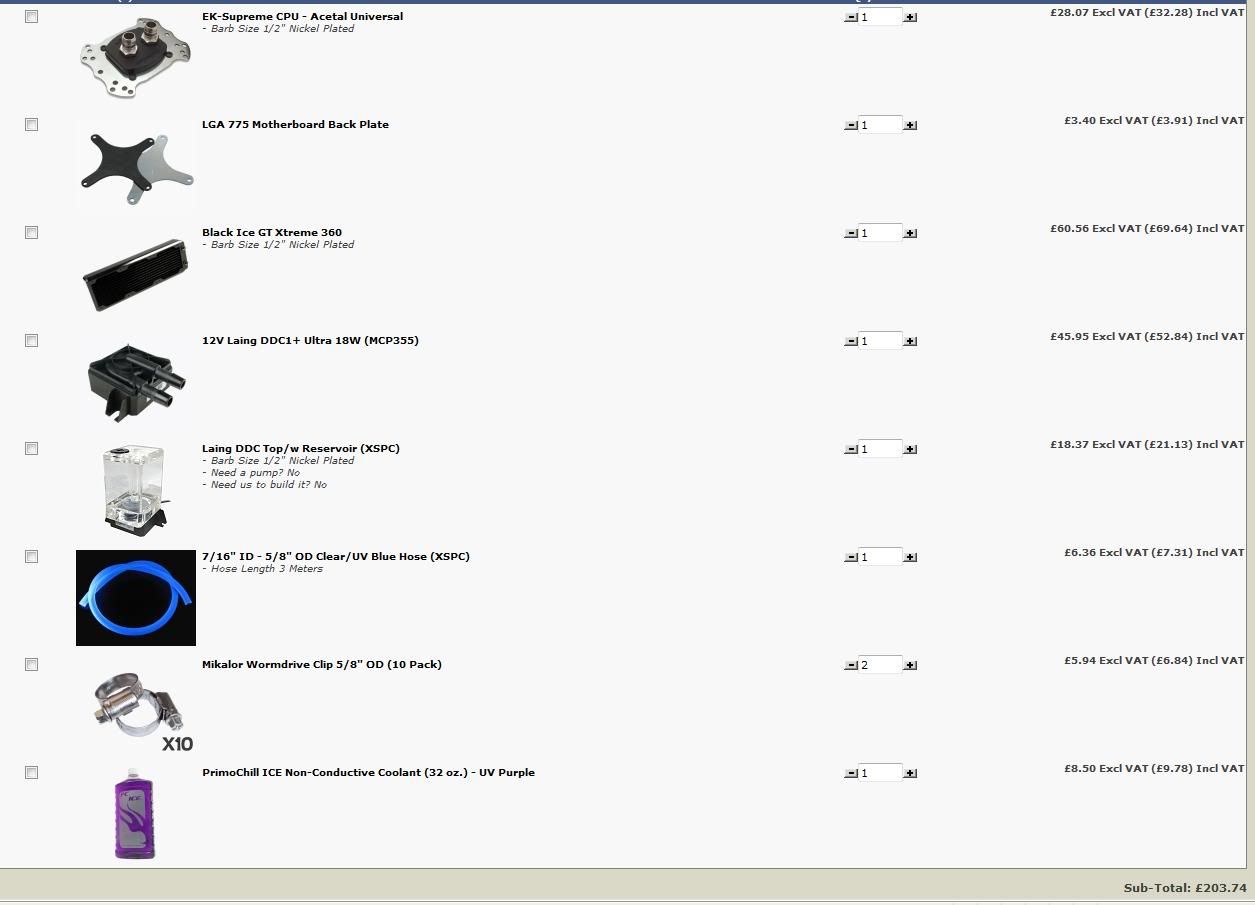Edit quantity field for LGA 775 Back Plate
Viewport: 1255px width, 905px height.
coord(880,125)
